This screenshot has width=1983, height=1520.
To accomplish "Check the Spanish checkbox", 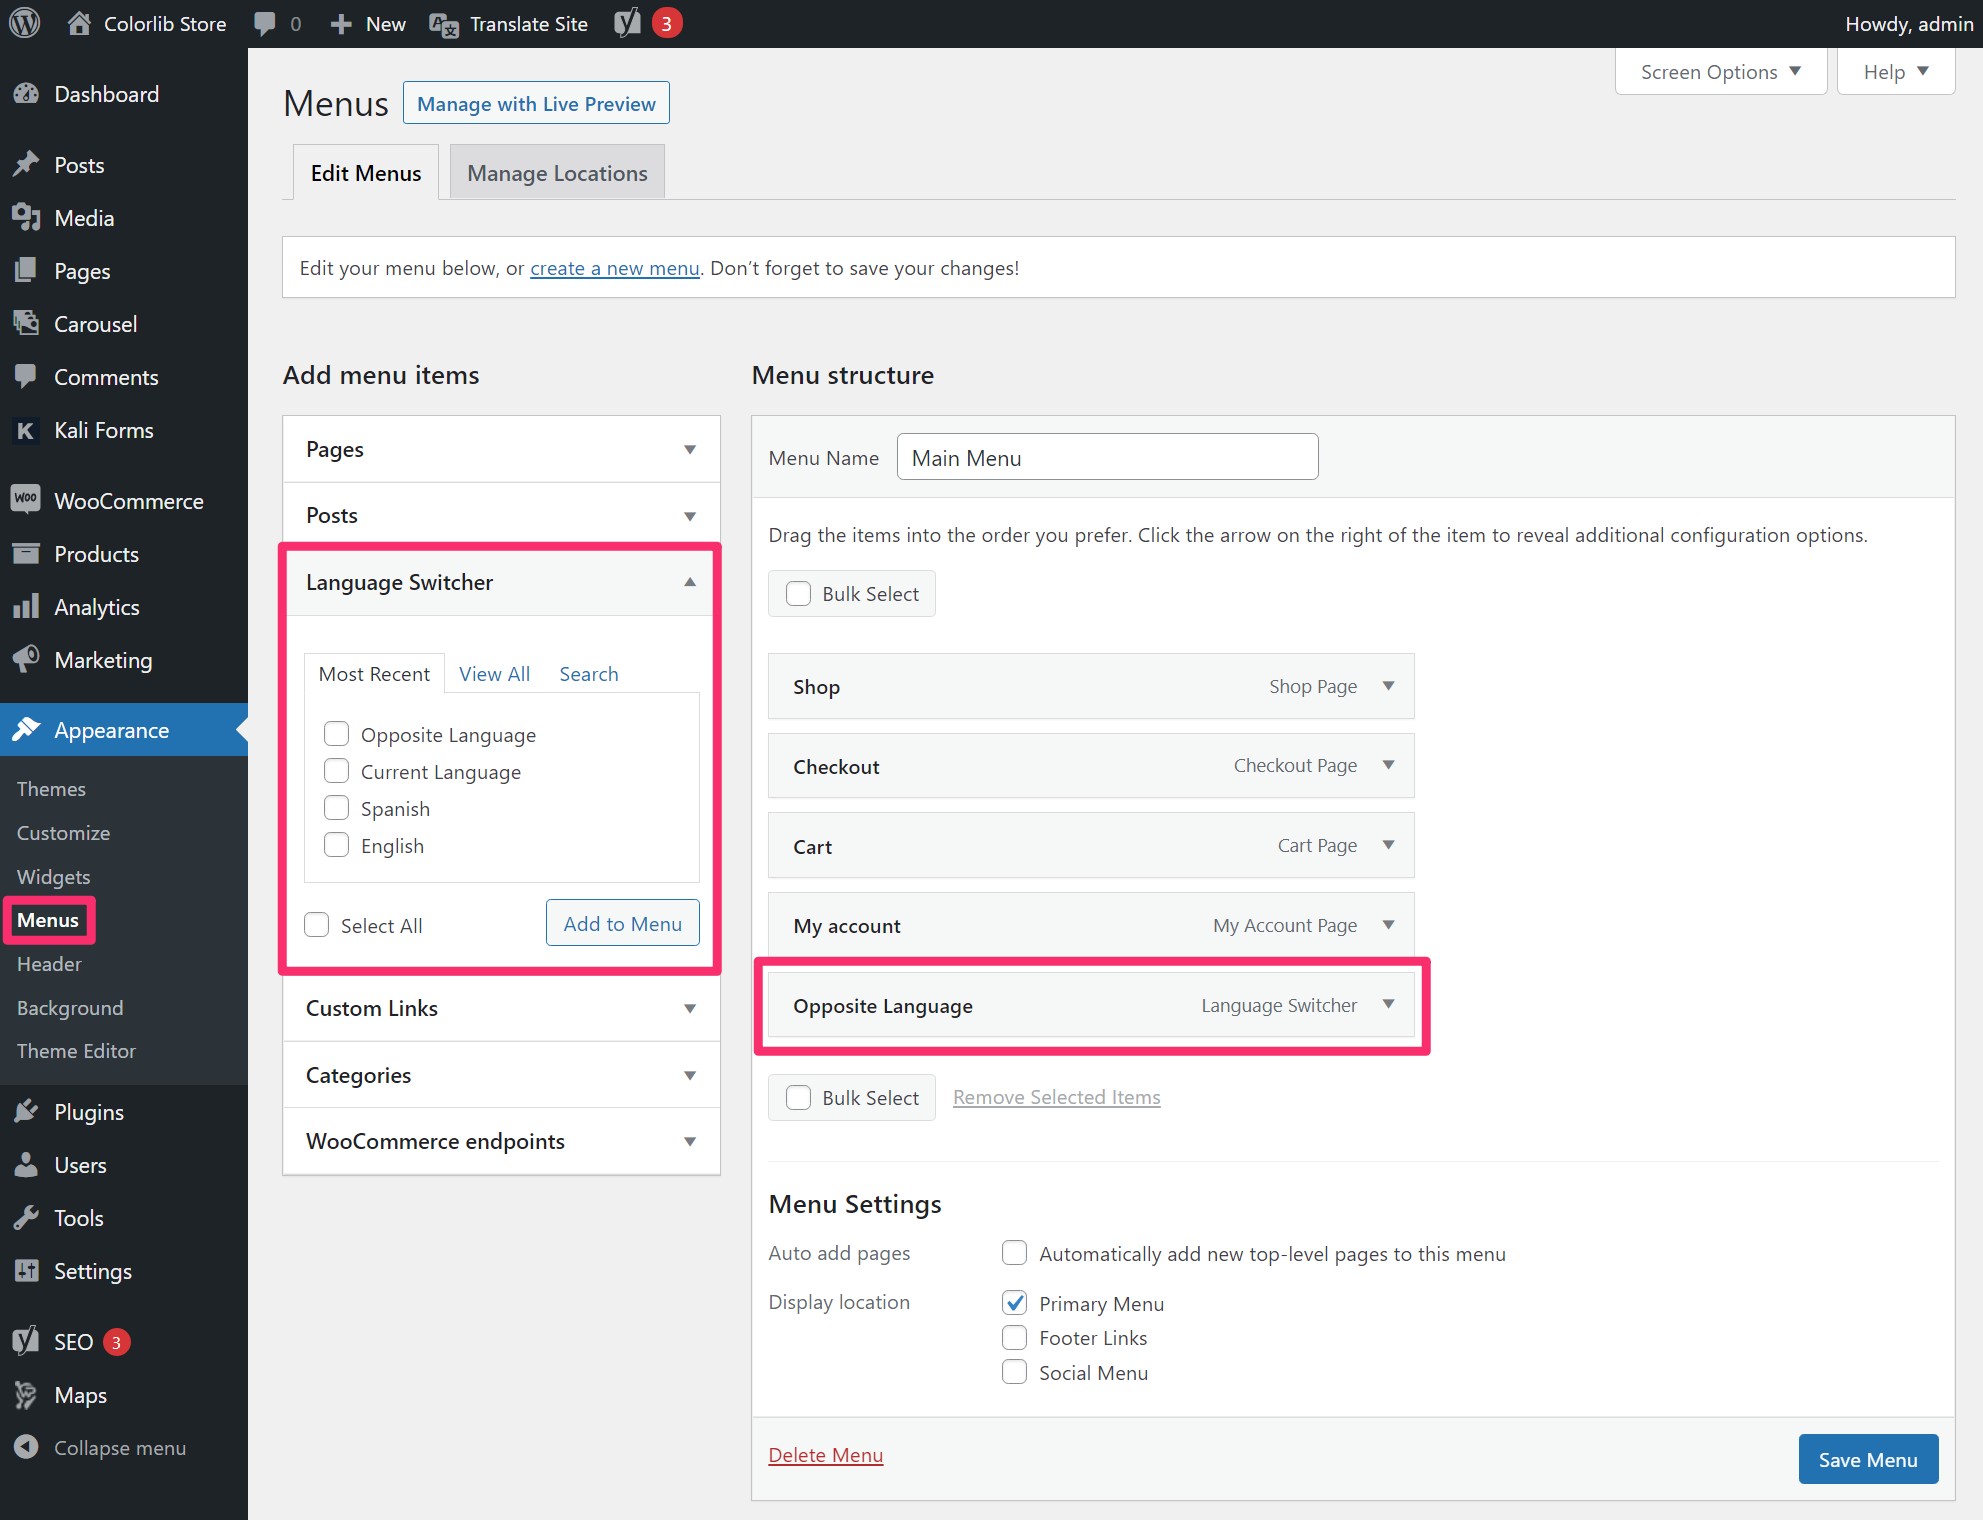I will coord(337,808).
